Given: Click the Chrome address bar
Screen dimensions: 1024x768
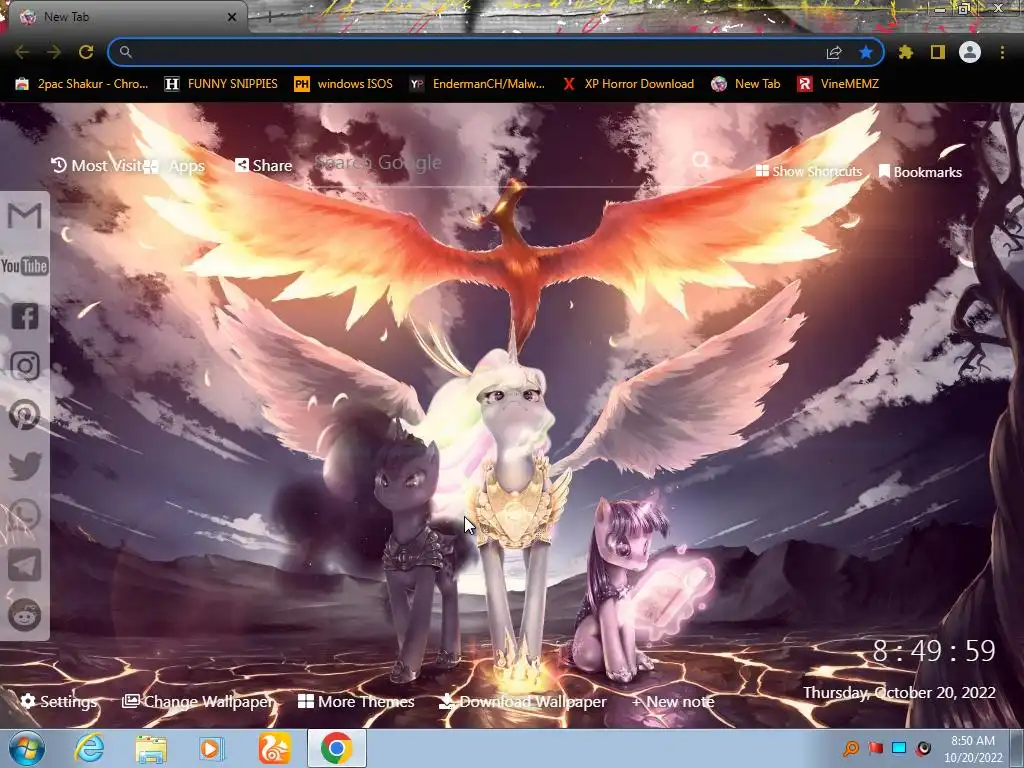Looking at the screenshot, I should pyautogui.click(x=470, y=52).
